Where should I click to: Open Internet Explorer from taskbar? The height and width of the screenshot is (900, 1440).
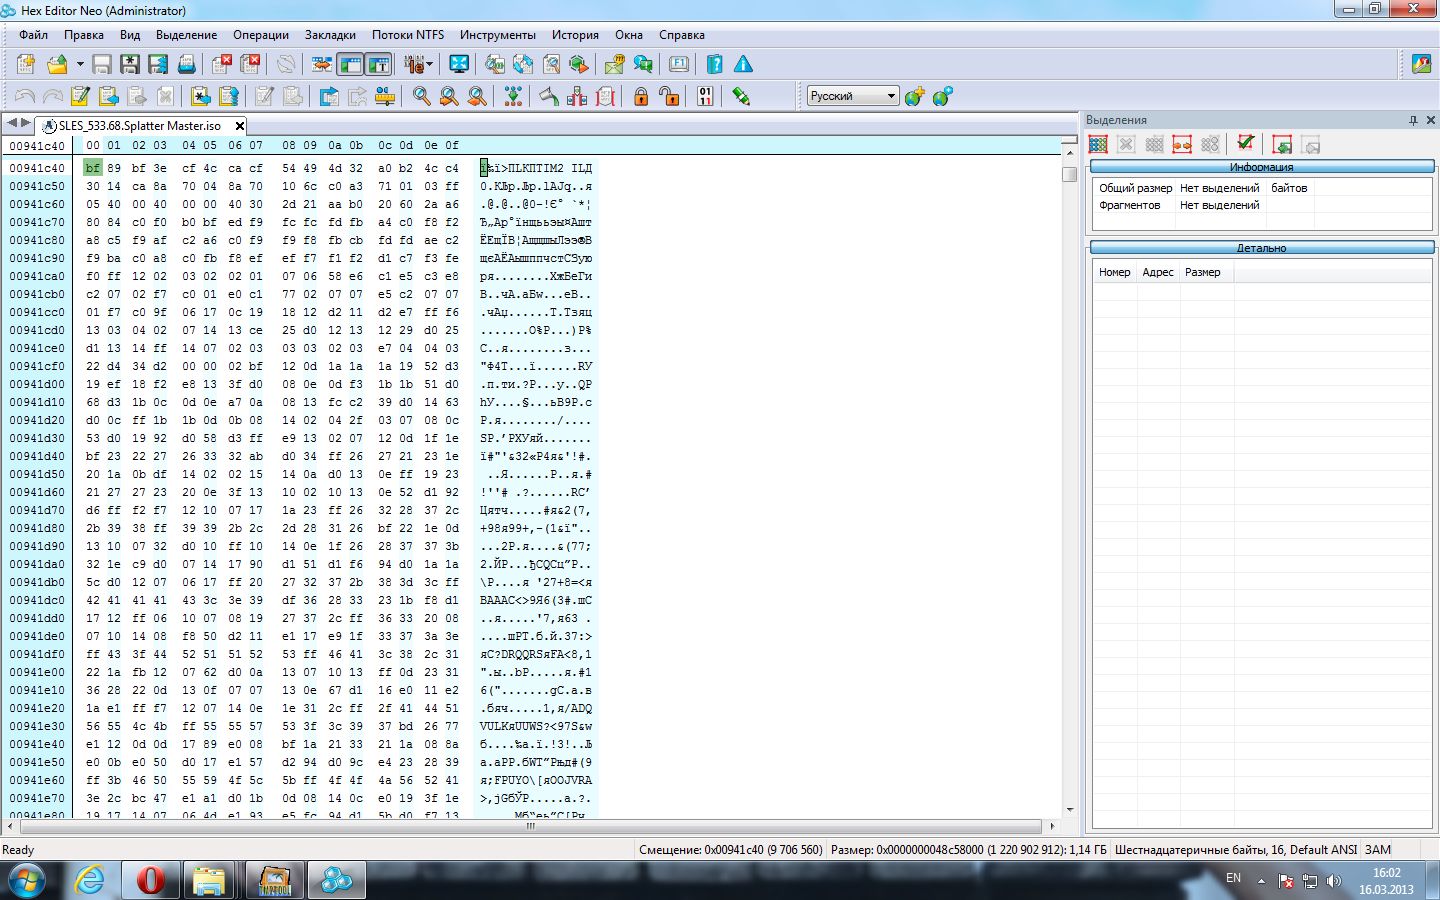90,881
